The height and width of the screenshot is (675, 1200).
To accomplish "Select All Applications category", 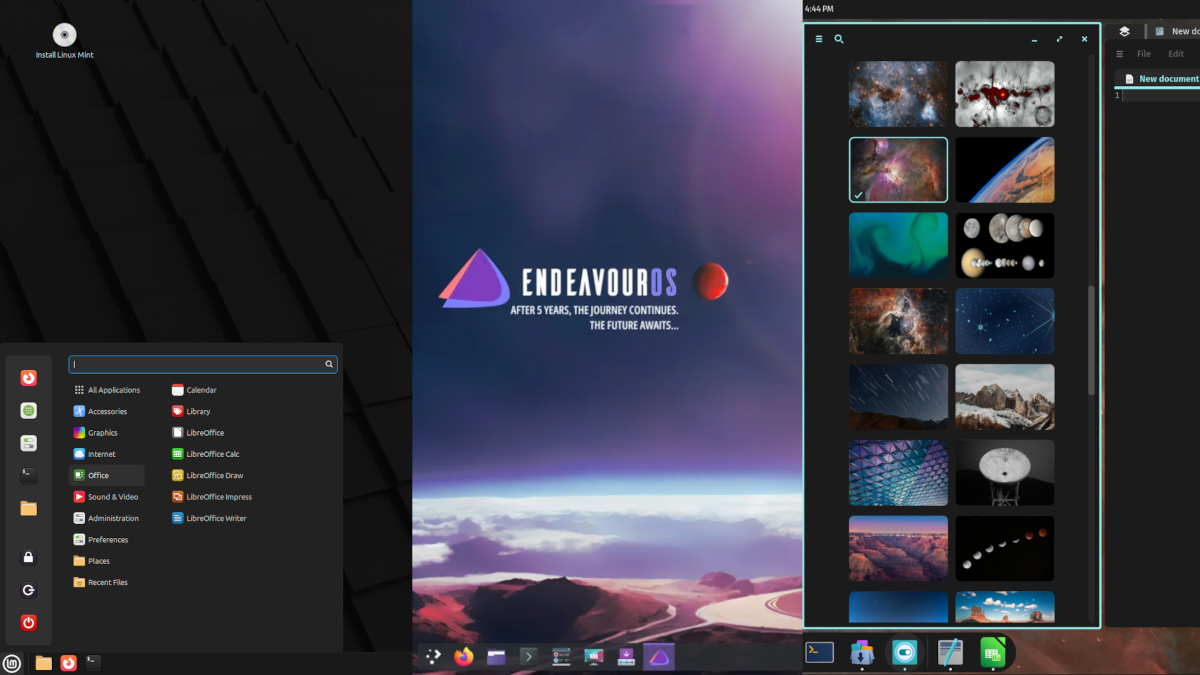I will (x=107, y=390).
